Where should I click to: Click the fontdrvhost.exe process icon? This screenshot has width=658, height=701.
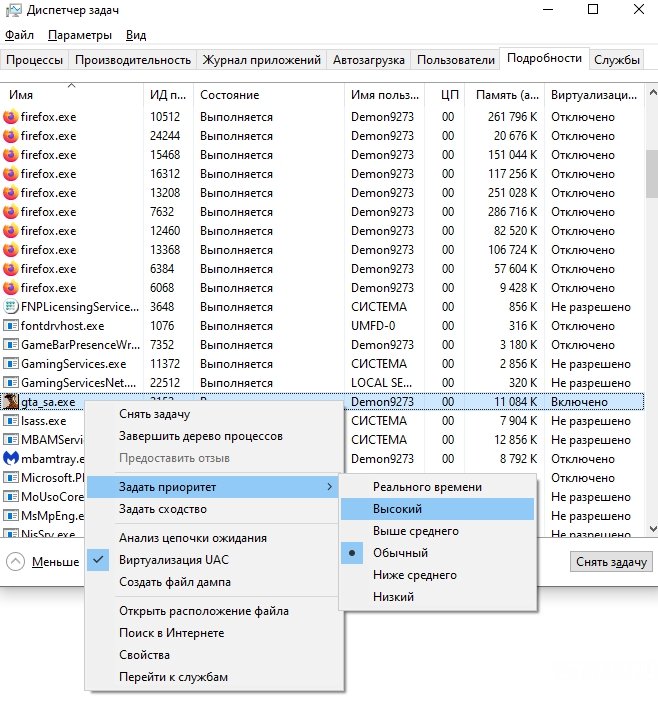click(11, 326)
